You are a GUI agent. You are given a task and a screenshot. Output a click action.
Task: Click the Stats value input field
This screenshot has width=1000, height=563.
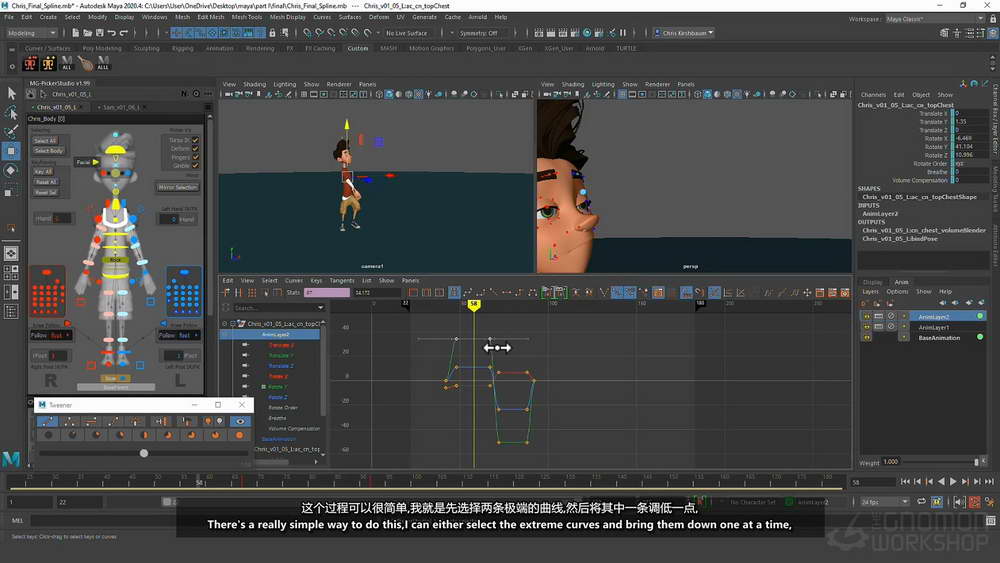[x=327, y=293]
